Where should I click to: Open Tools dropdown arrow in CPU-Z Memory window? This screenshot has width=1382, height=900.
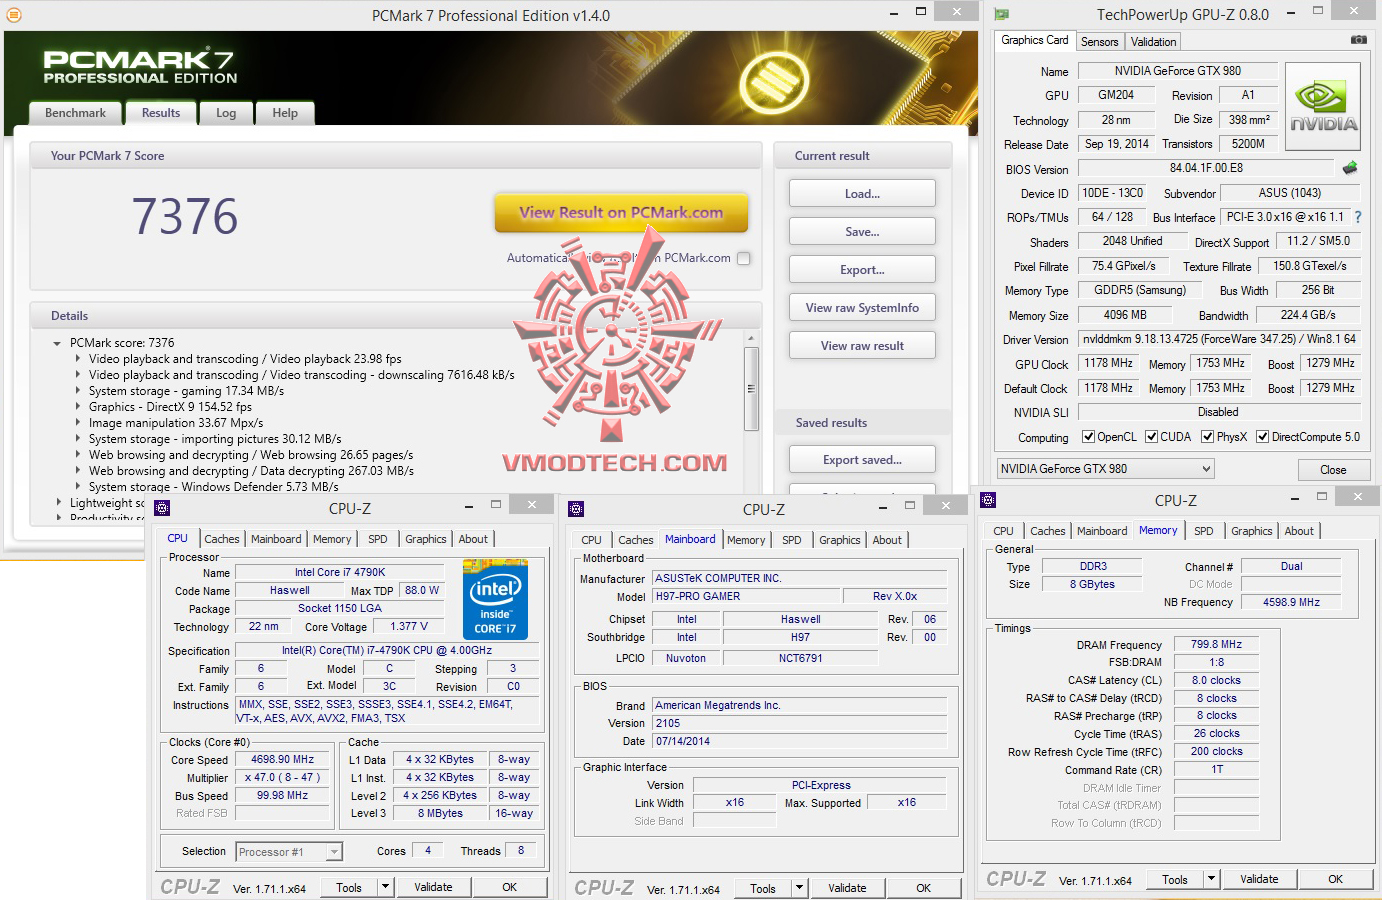point(1211,879)
